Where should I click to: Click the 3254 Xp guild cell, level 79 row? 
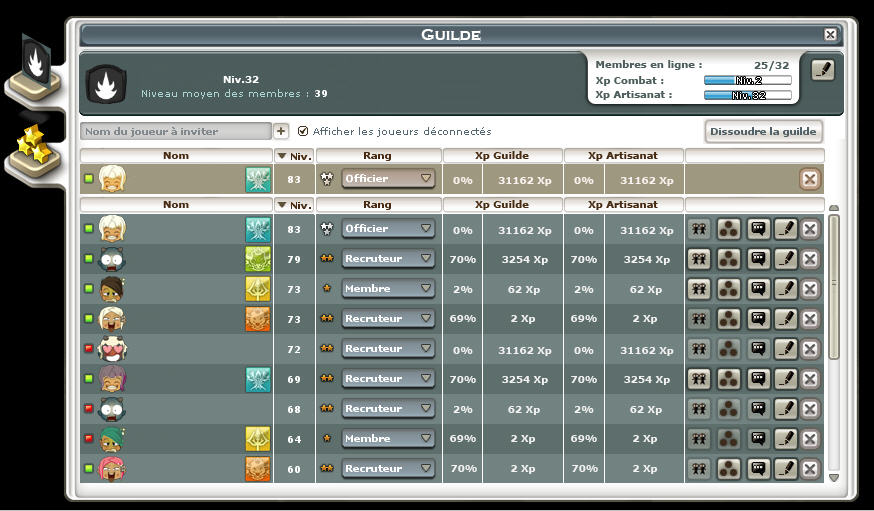pyautogui.click(x=525, y=259)
